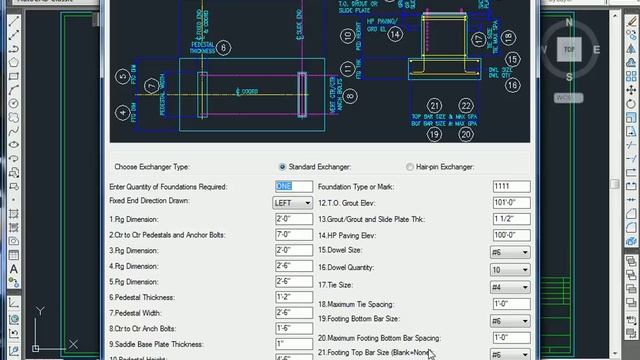Select the Fillet tool
640x360 pixels.
pyautogui.click(x=631, y=227)
